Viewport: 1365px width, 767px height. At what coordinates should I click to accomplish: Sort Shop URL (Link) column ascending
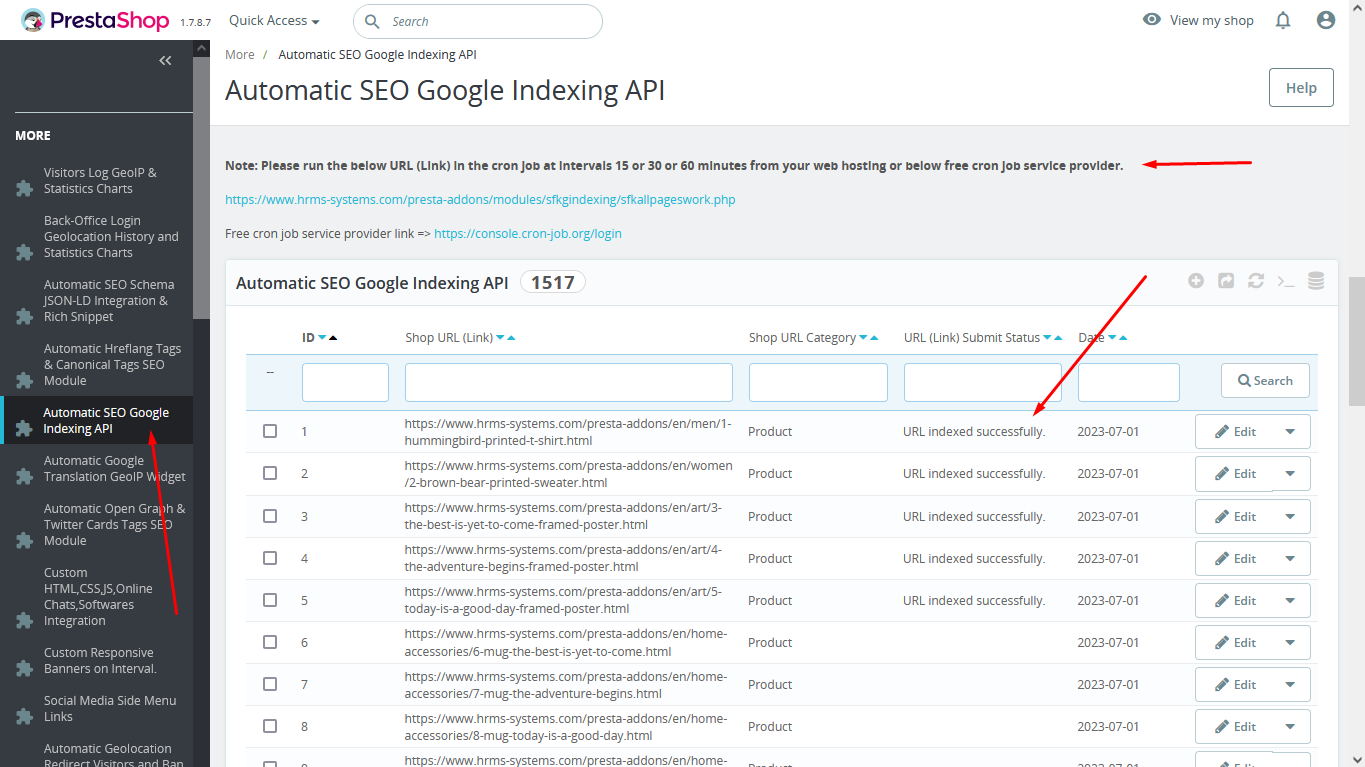[x=511, y=338]
